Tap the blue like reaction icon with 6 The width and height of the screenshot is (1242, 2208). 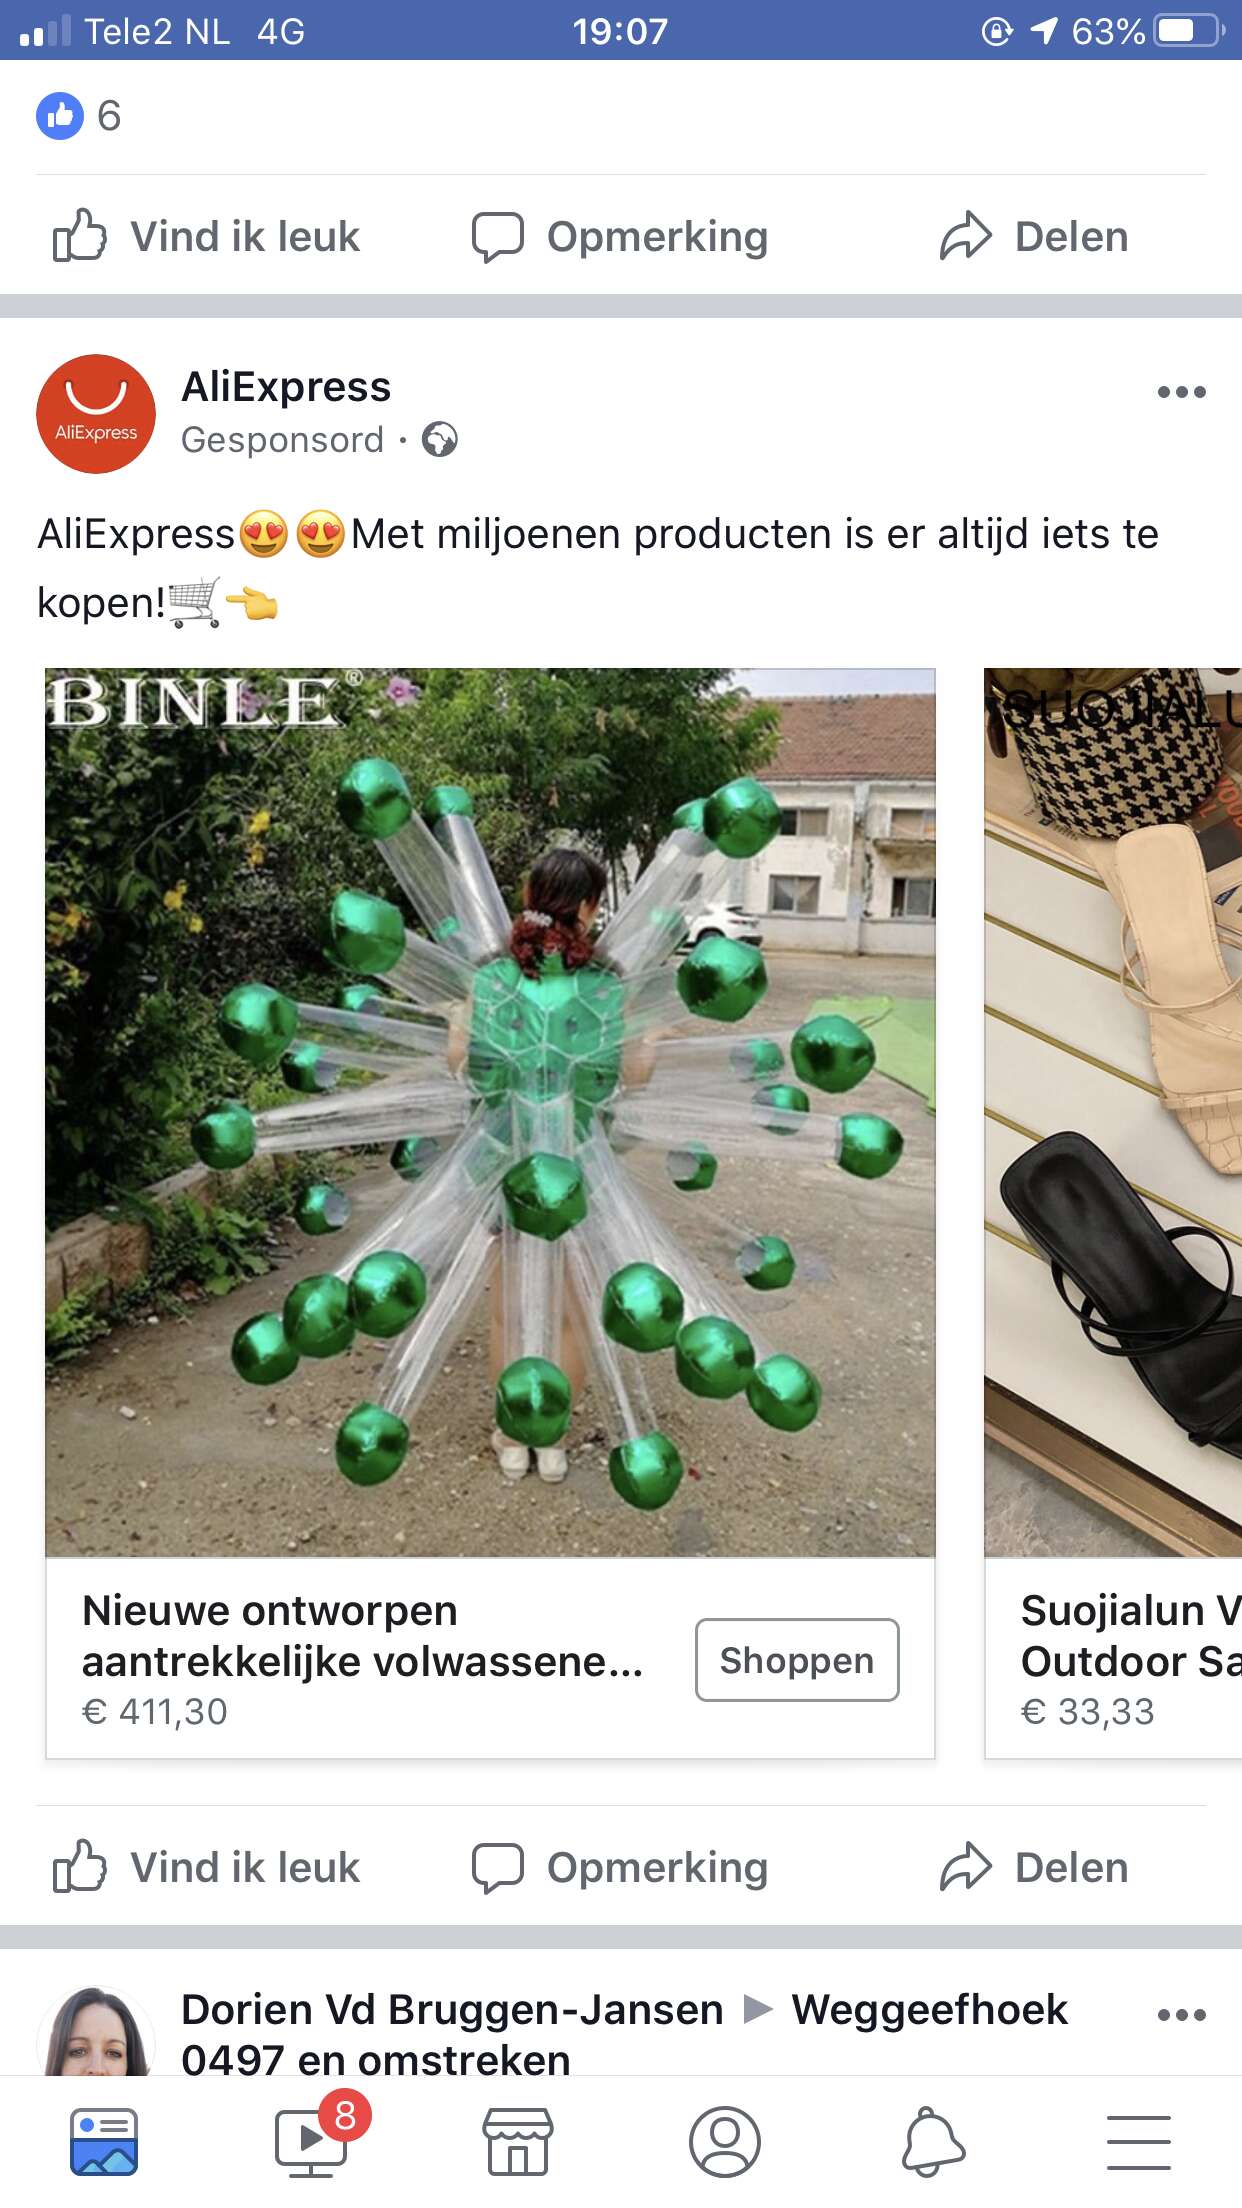click(x=60, y=116)
